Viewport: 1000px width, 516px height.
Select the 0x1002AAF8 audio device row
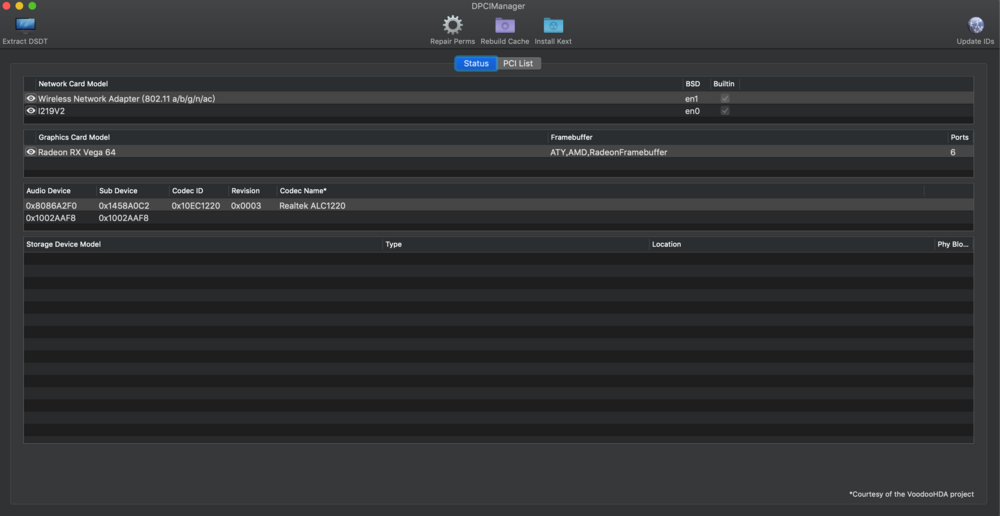click(x=51, y=217)
